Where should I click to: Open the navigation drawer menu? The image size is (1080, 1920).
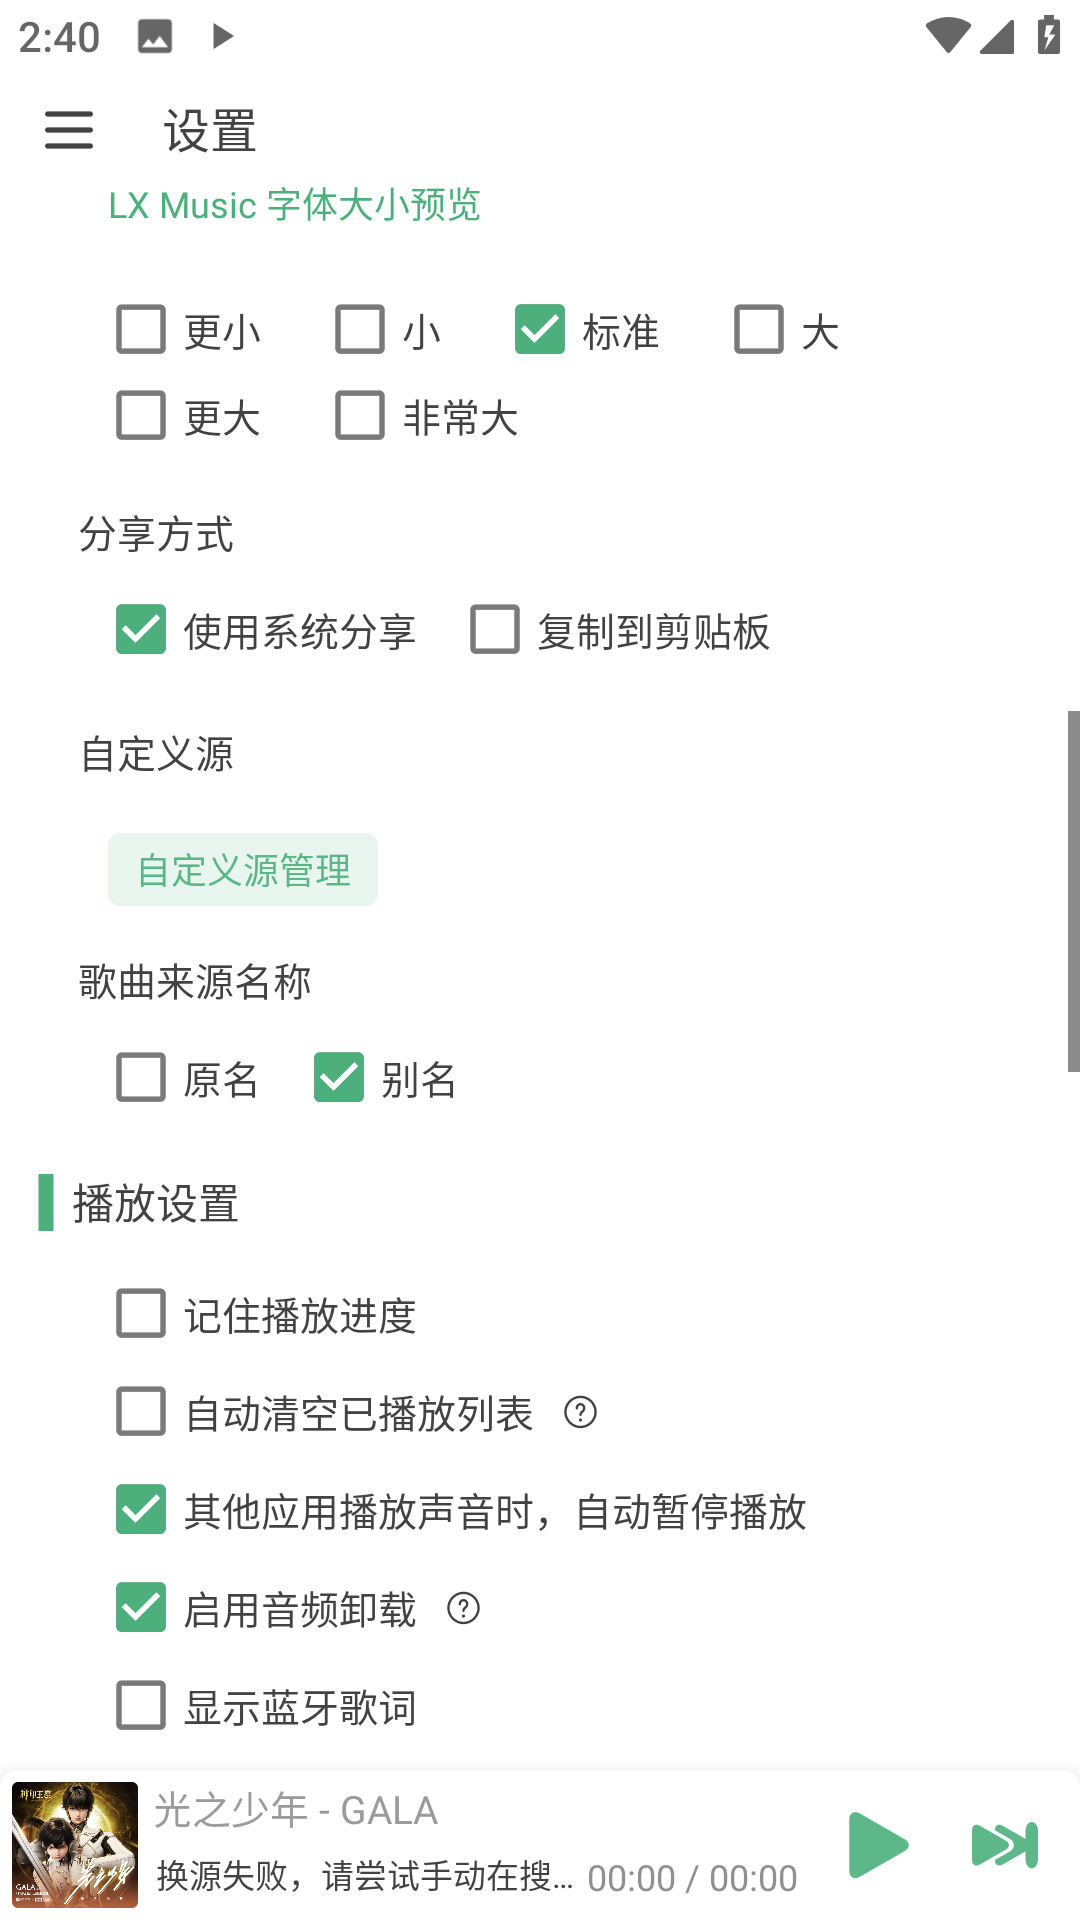68,131
